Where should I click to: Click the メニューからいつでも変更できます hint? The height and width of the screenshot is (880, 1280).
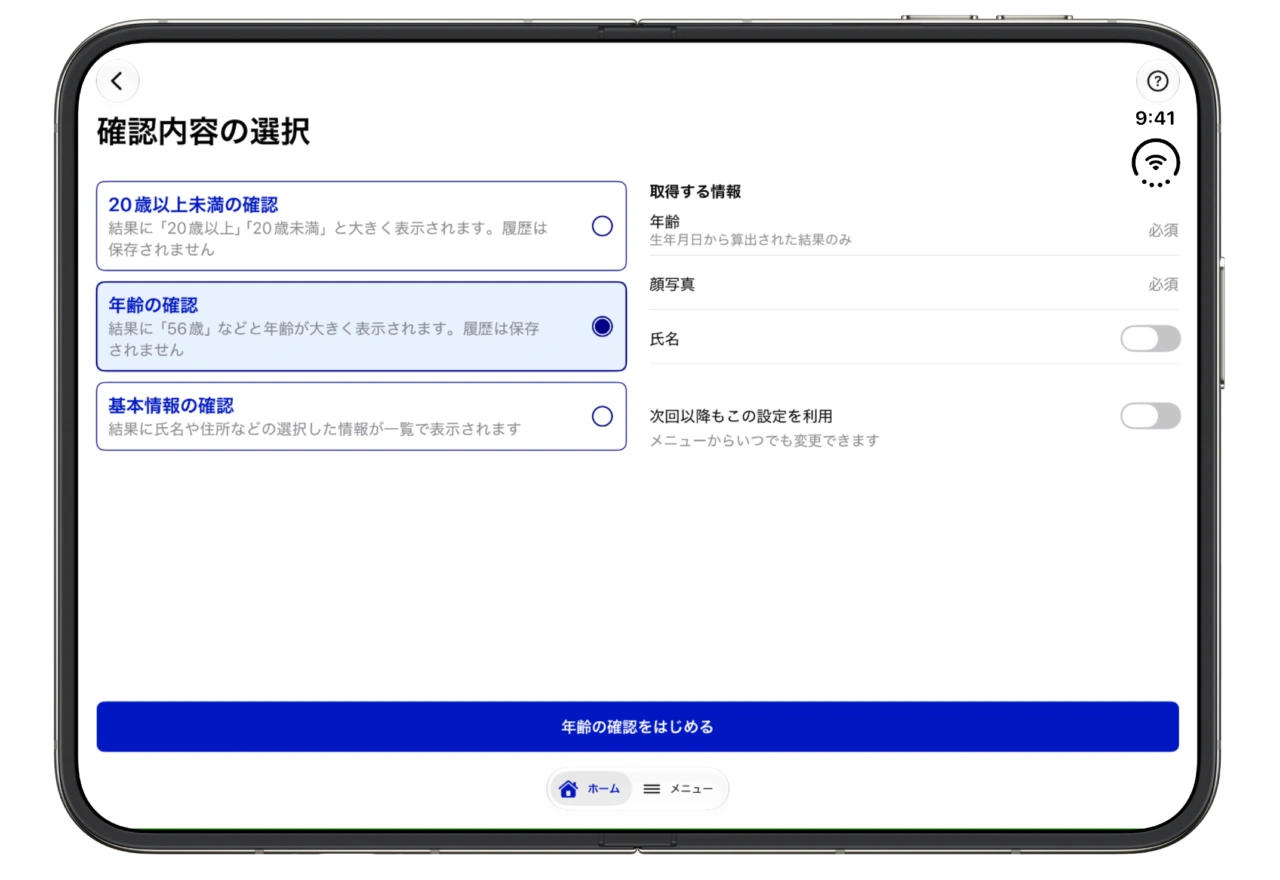click(764, 440)
